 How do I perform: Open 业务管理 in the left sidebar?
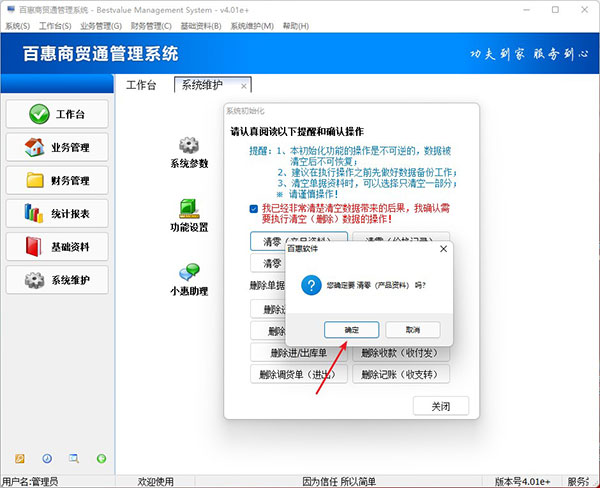click(x=57, y=147)
